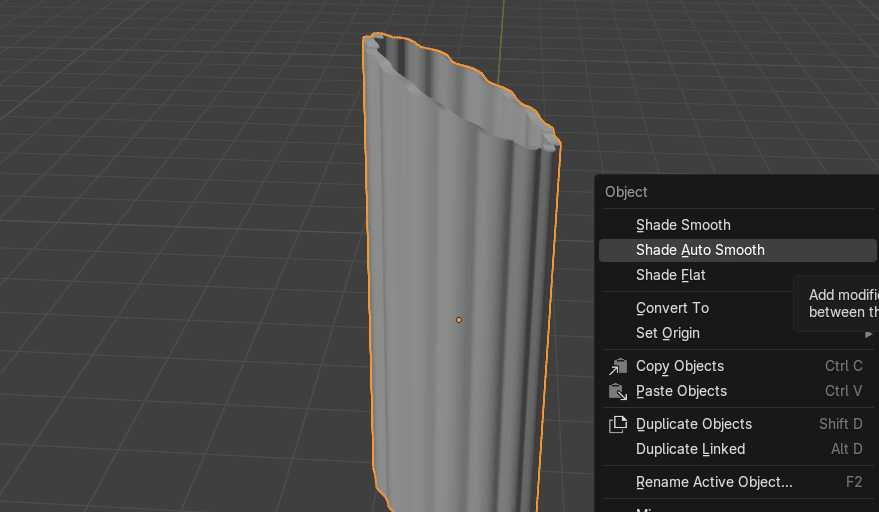Click the Ctrl C shortcut label
Screen dimensions: 879x512
843,366
